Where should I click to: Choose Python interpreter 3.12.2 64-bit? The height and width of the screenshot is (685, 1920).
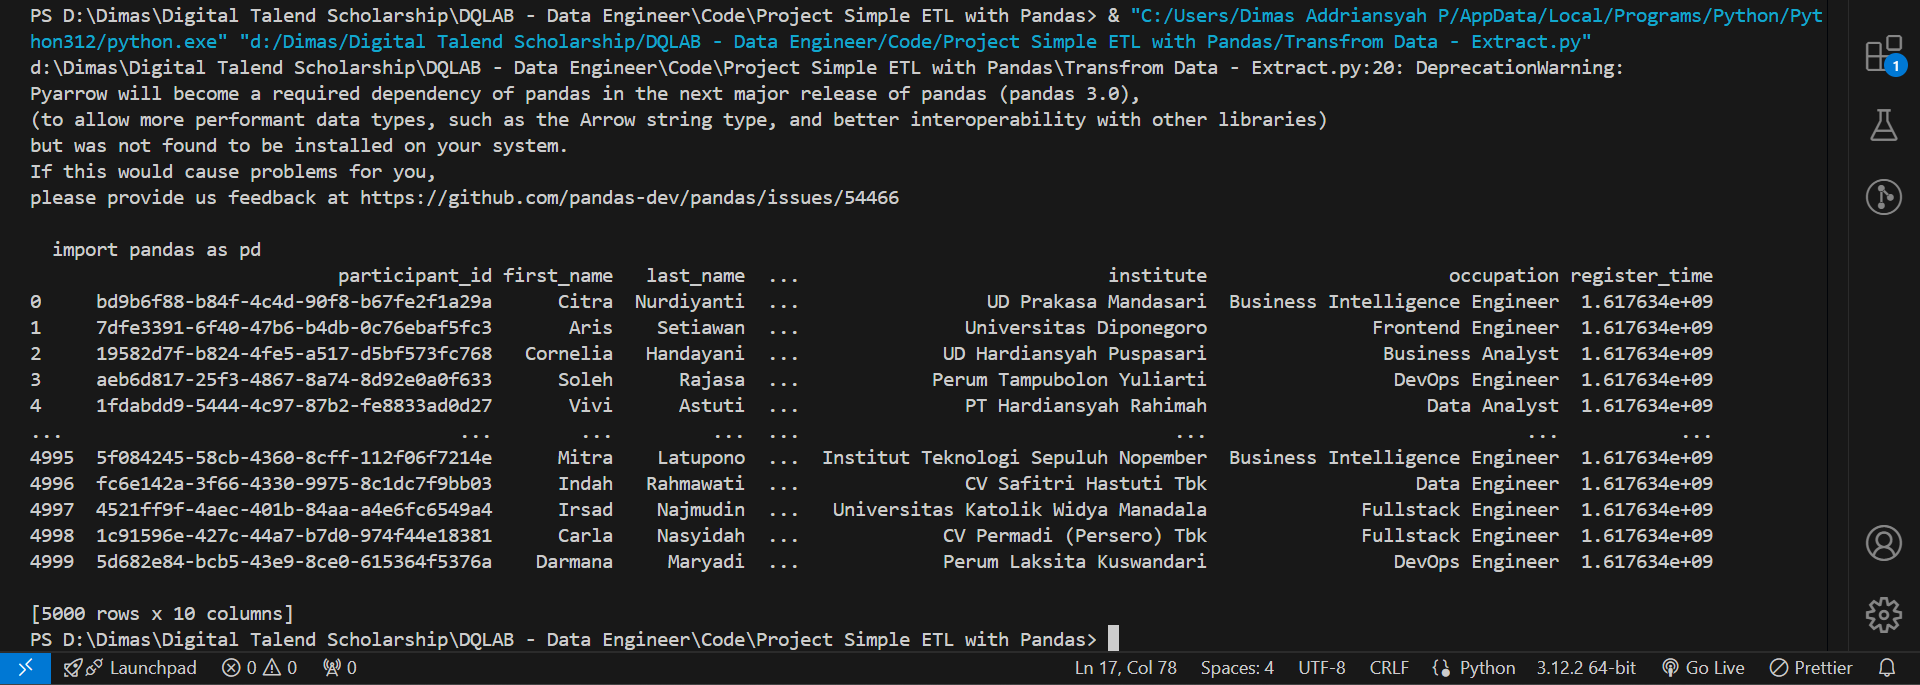pos(1585,668)
